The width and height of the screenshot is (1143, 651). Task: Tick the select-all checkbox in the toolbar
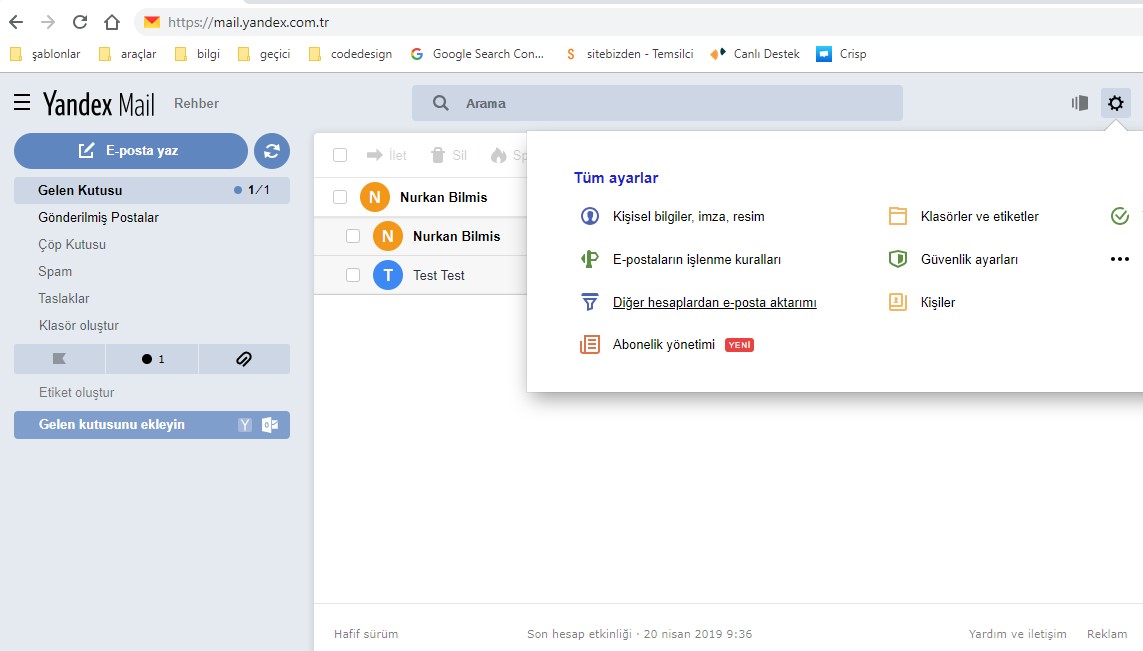tap(340, 155)
